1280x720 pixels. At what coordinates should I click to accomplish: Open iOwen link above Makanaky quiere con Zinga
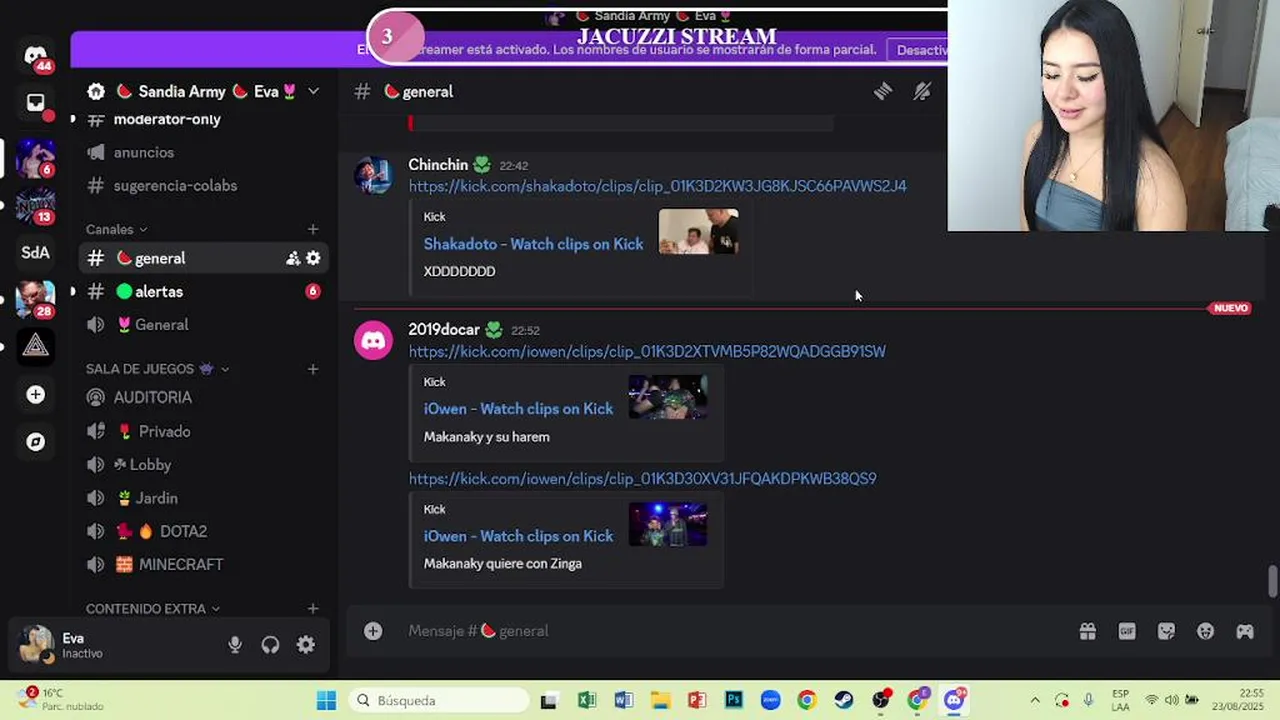click(x=518, y=536)
